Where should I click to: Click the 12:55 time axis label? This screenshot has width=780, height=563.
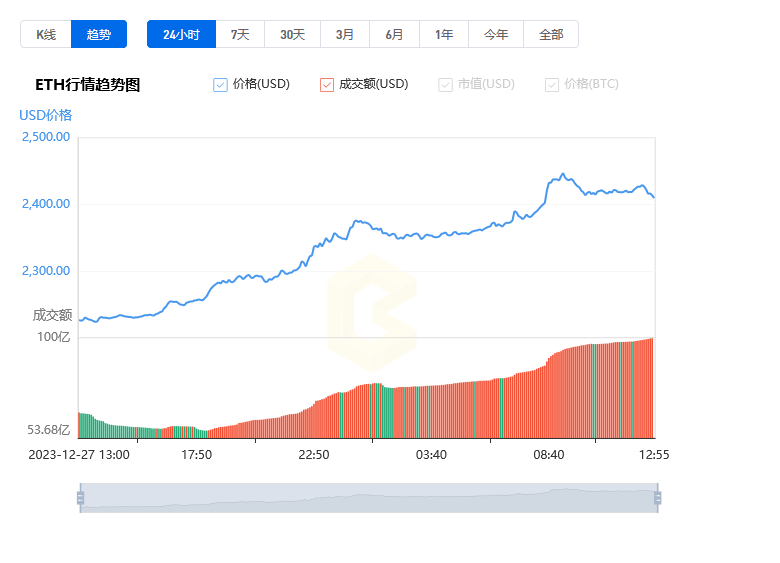point(654,455)
